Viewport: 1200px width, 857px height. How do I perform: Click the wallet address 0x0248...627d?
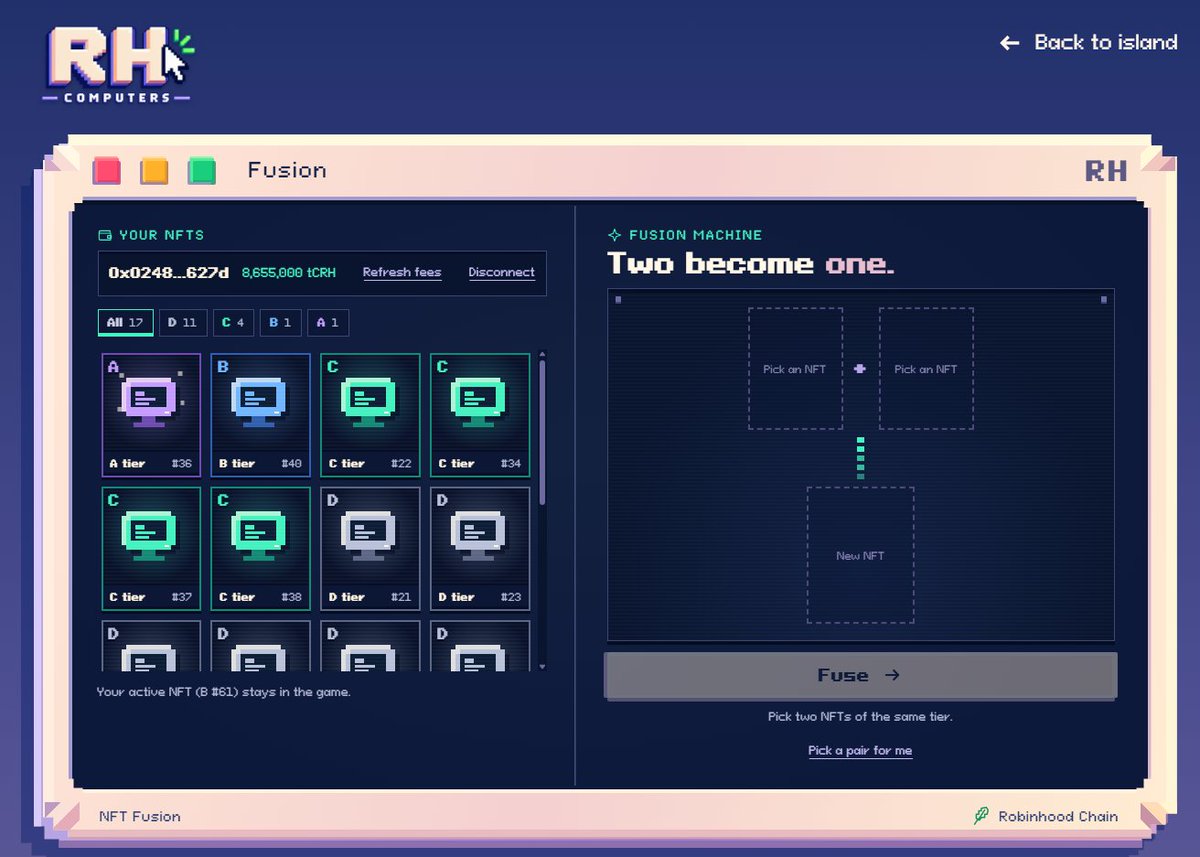pyautogui.click(x=169, y=273)
